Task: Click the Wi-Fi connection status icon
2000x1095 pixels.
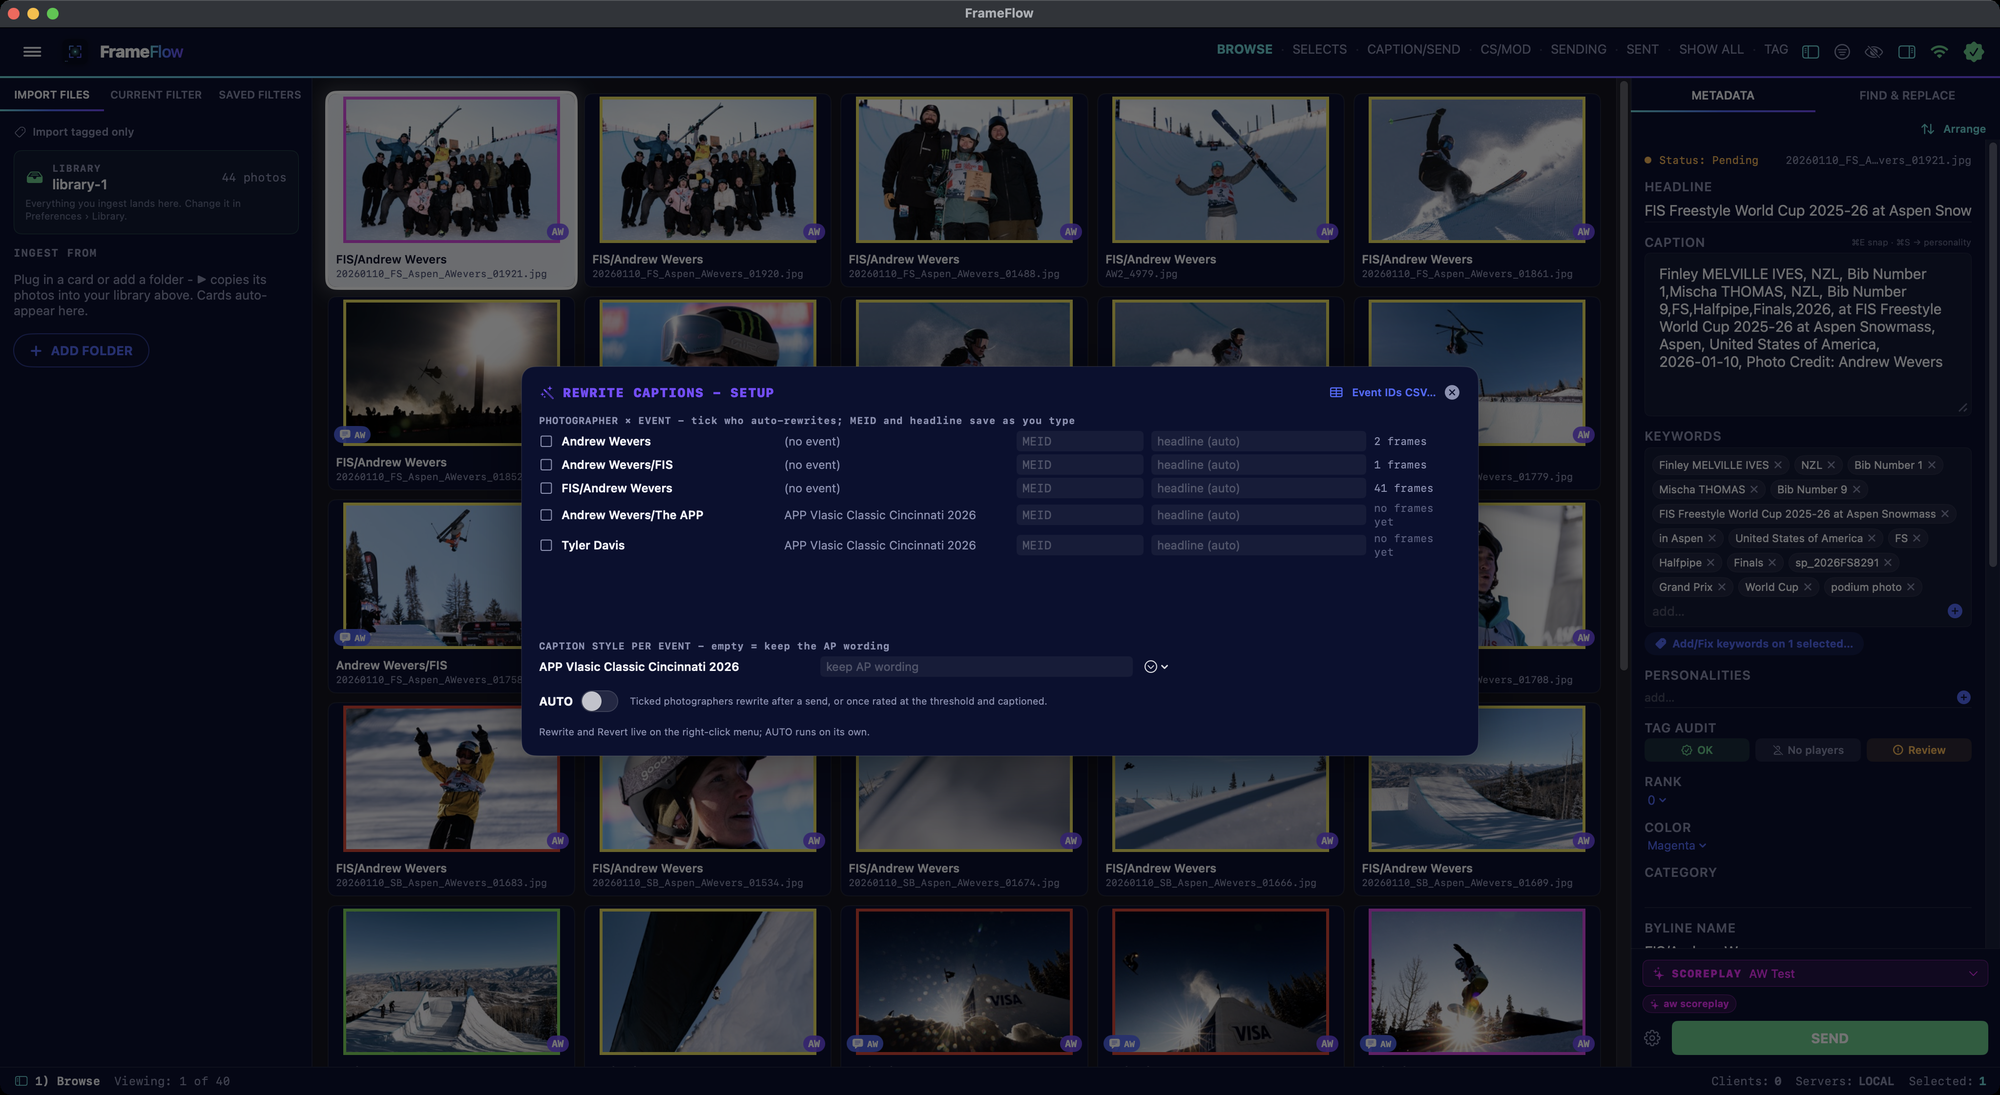Action: pyautogui.click(x=1939, y=52)
